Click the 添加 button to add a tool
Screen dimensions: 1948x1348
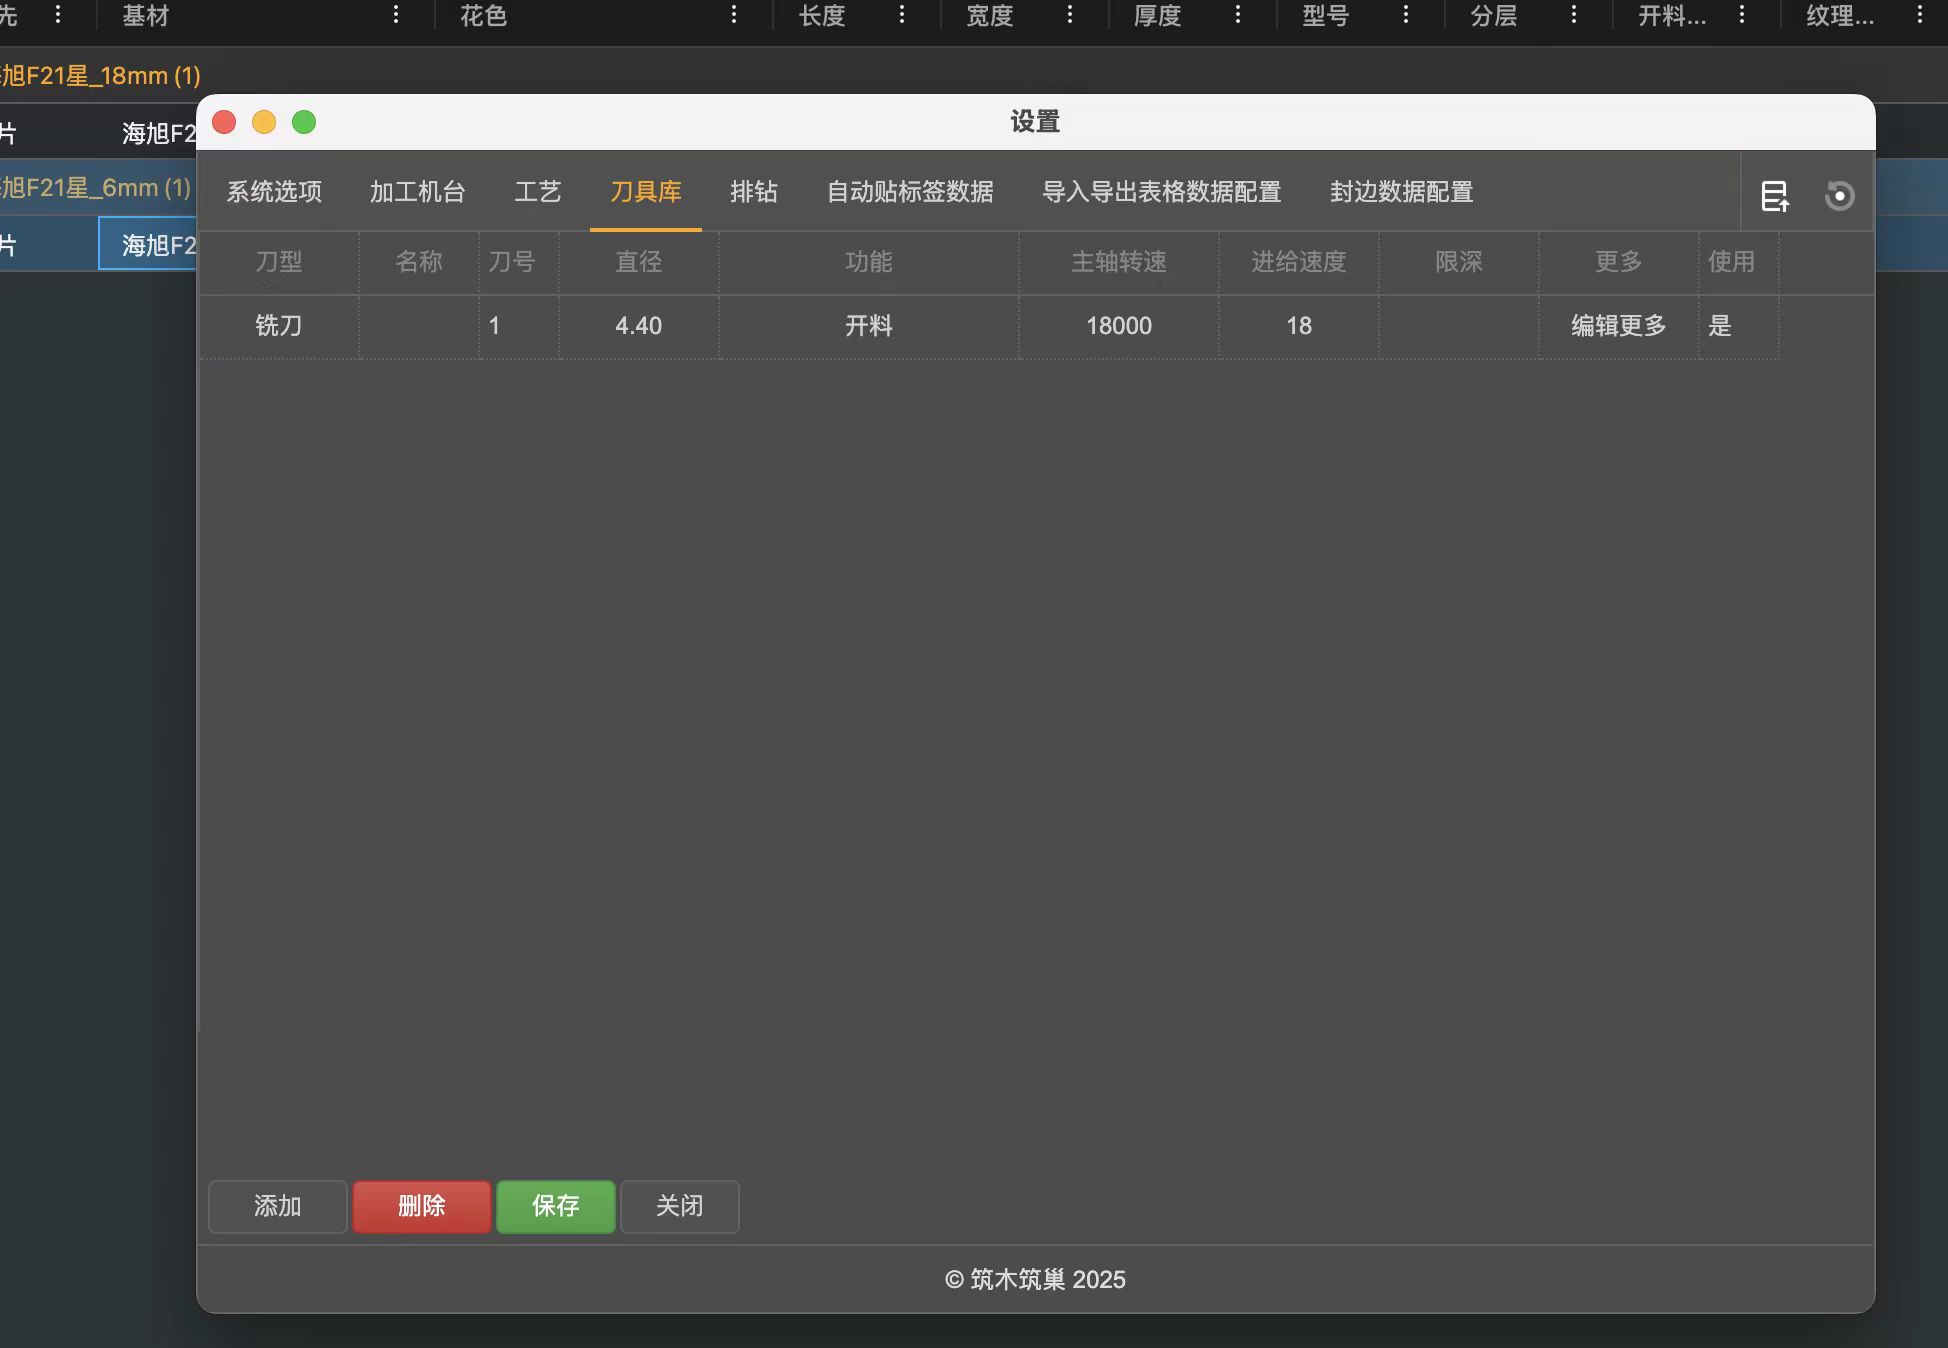(277, 1207)
